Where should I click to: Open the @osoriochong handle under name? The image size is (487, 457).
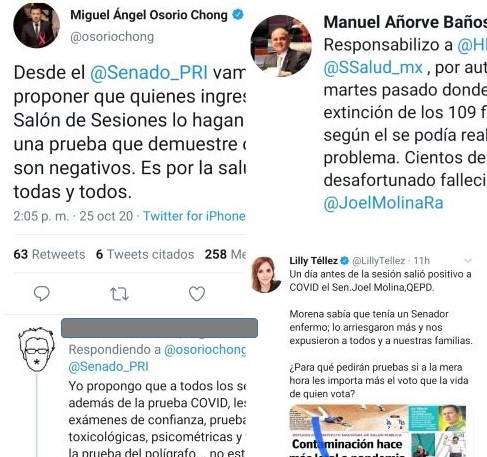tap(112, 37)
